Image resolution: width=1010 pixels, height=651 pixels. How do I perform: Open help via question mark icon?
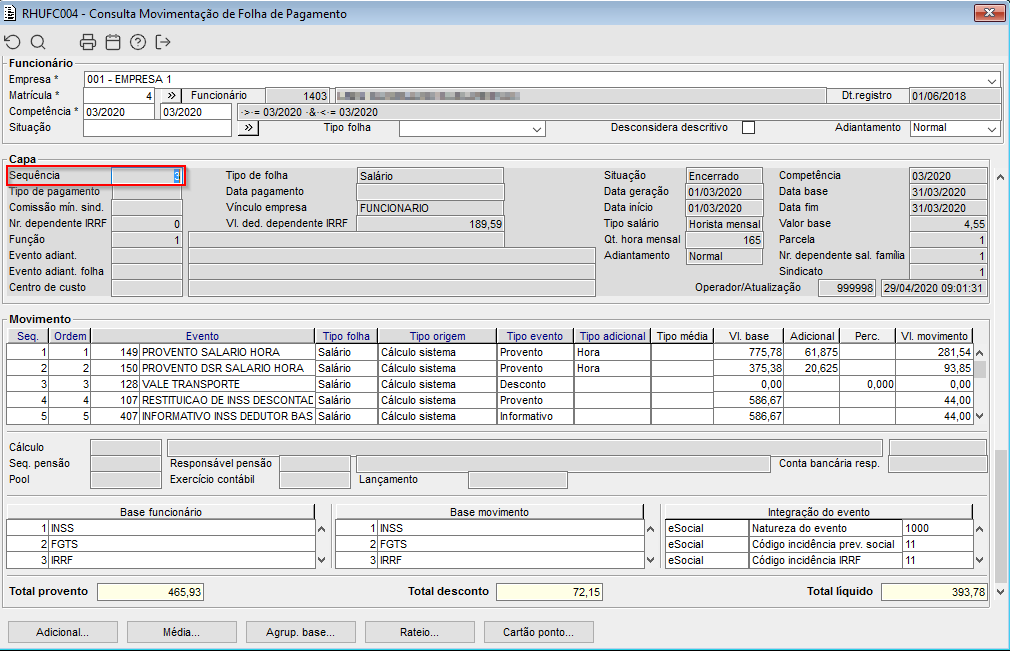[138, 42]
